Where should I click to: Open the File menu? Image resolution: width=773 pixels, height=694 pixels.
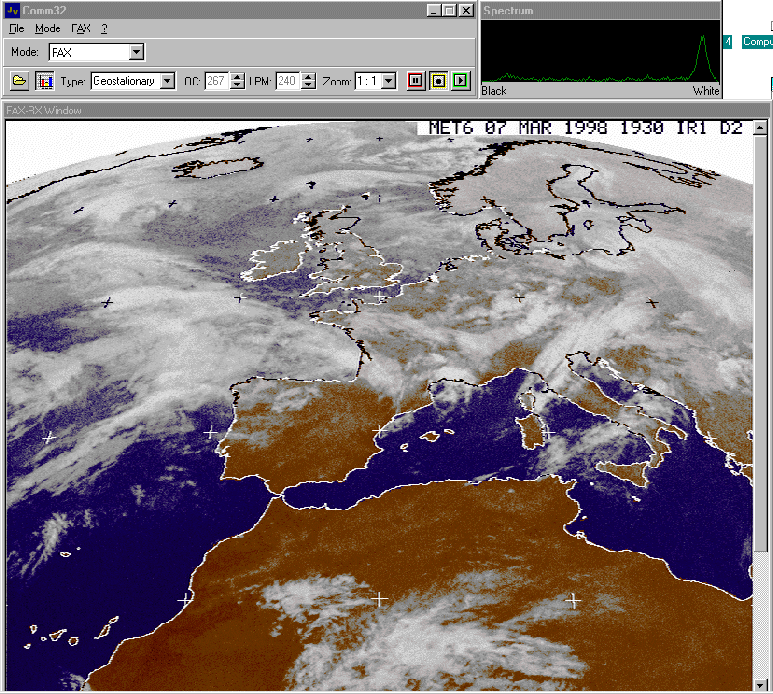(16, 29)
